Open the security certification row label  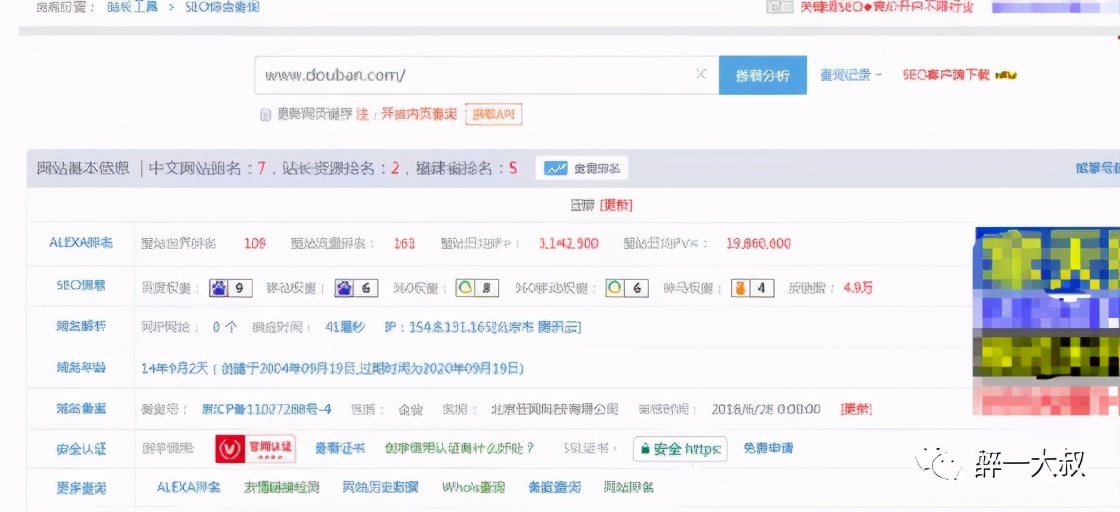click(x=81, y=449)
